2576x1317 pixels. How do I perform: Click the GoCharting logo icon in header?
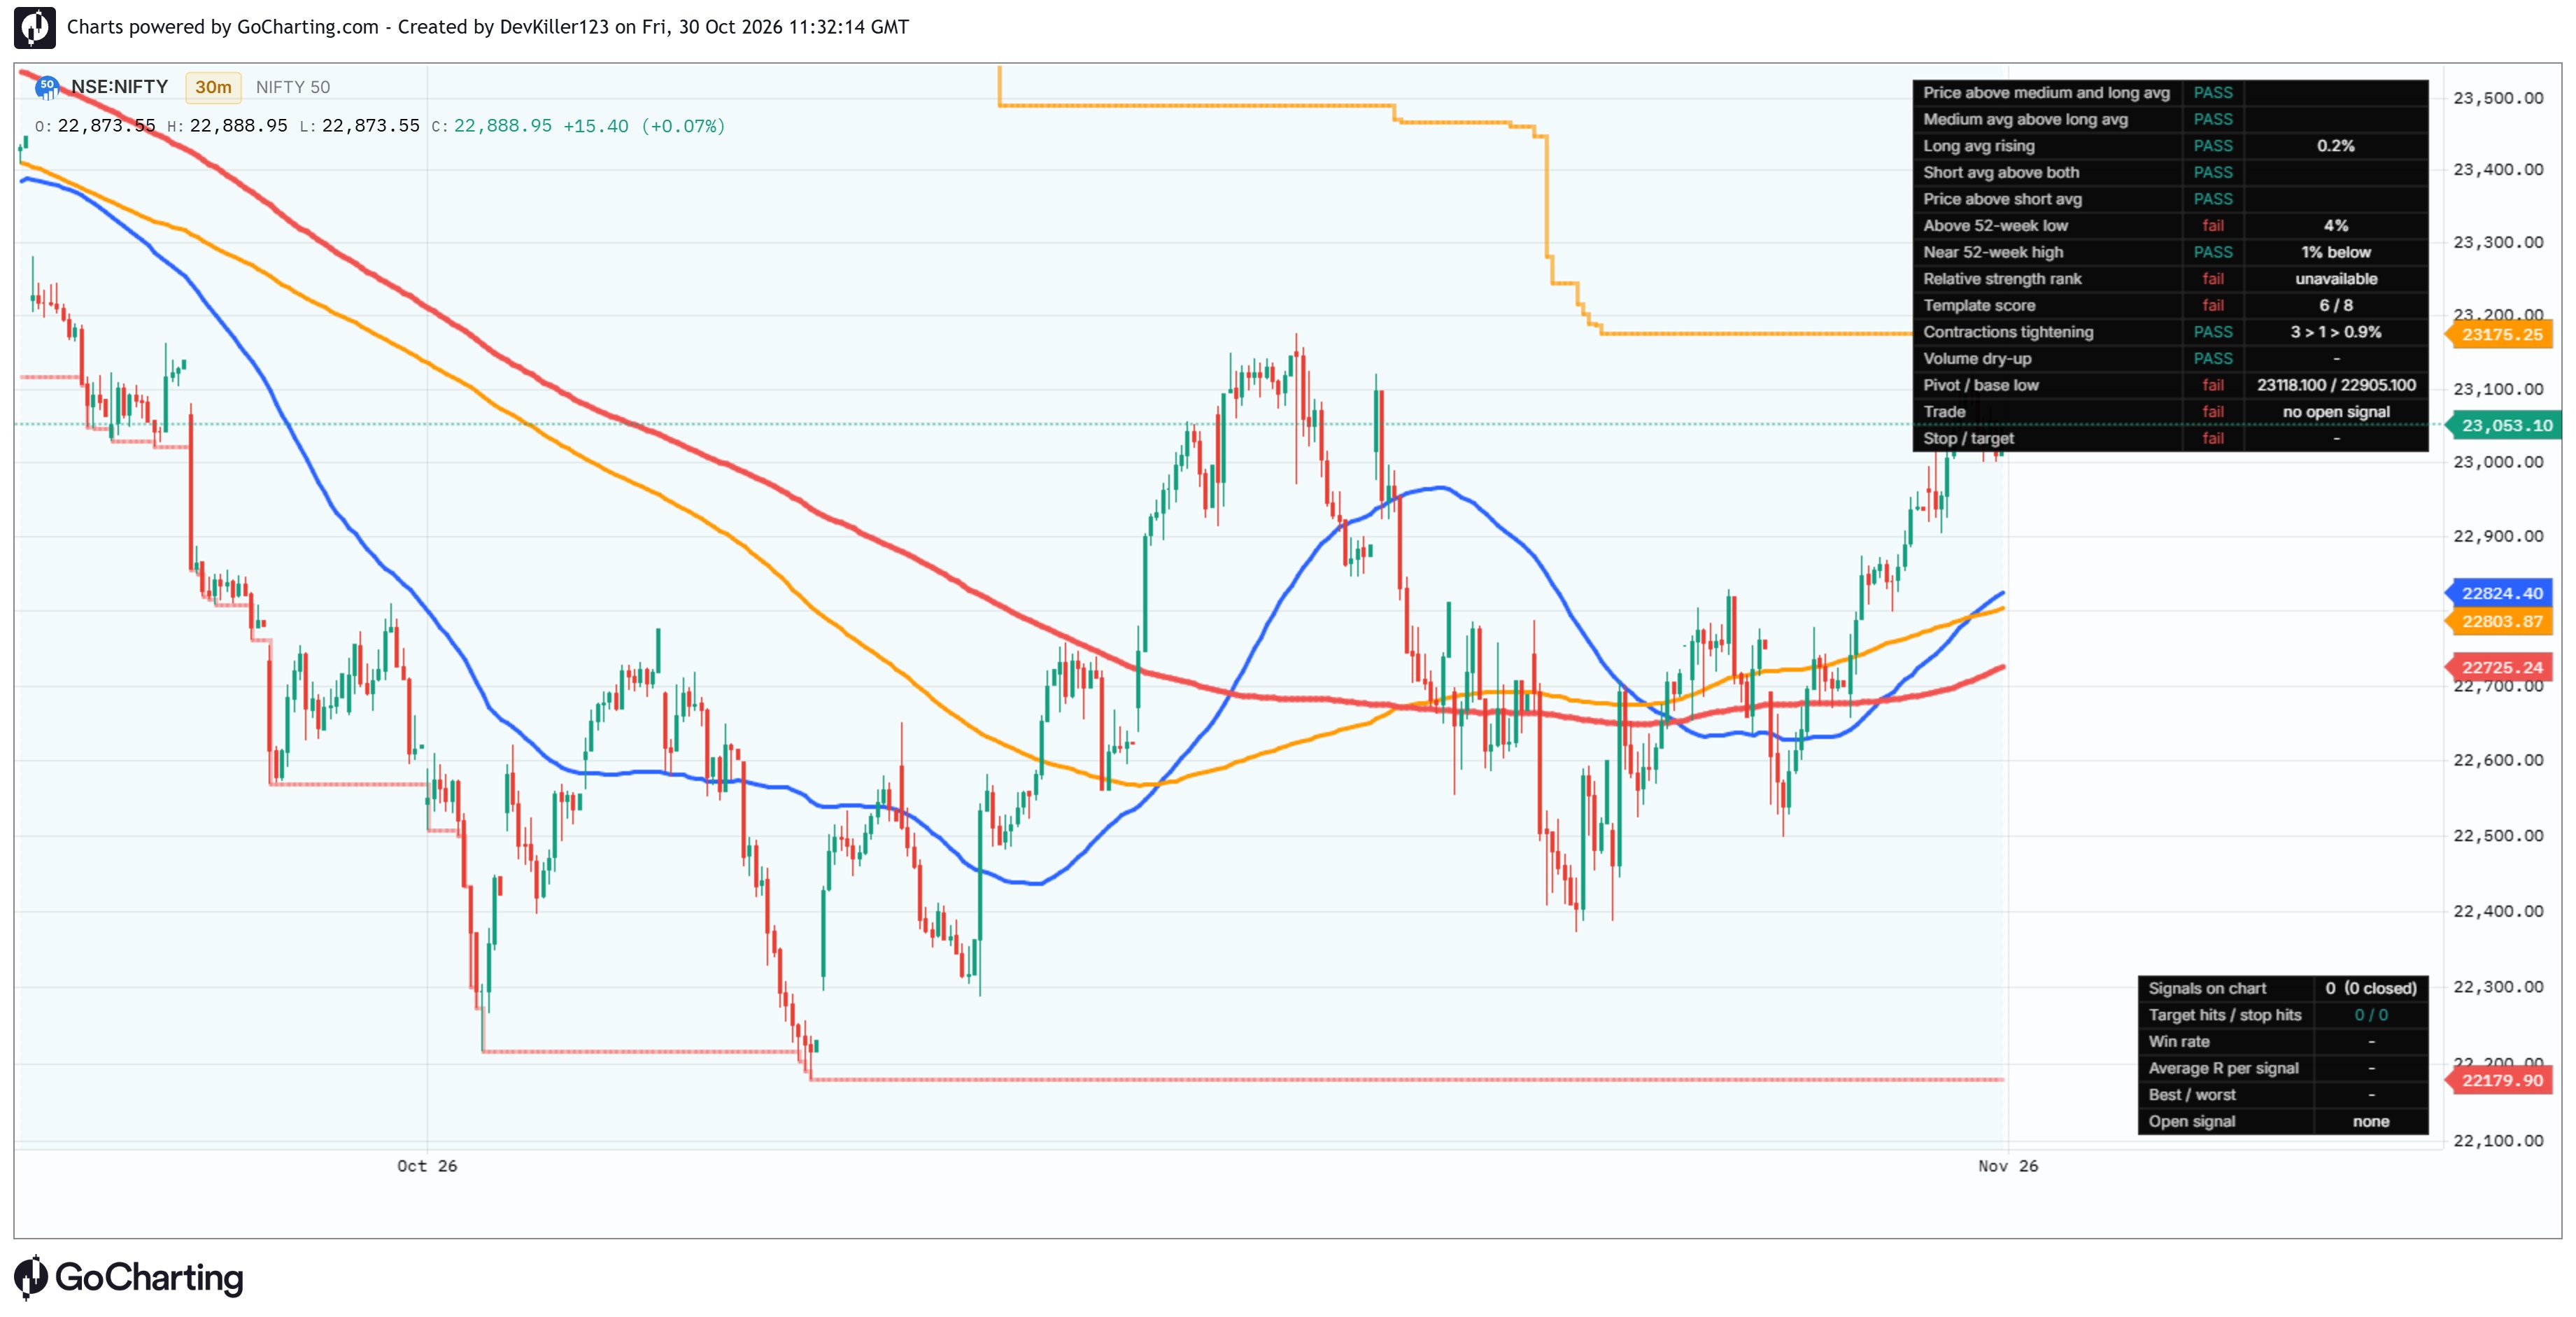(34, 27)
